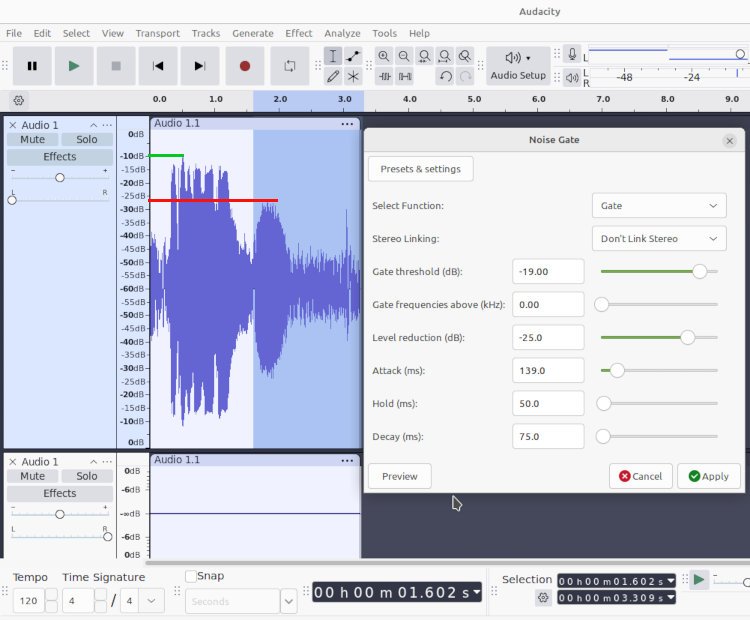Open the File menu
This screenshot has width=750, height=620.
[x=14, y=33]
